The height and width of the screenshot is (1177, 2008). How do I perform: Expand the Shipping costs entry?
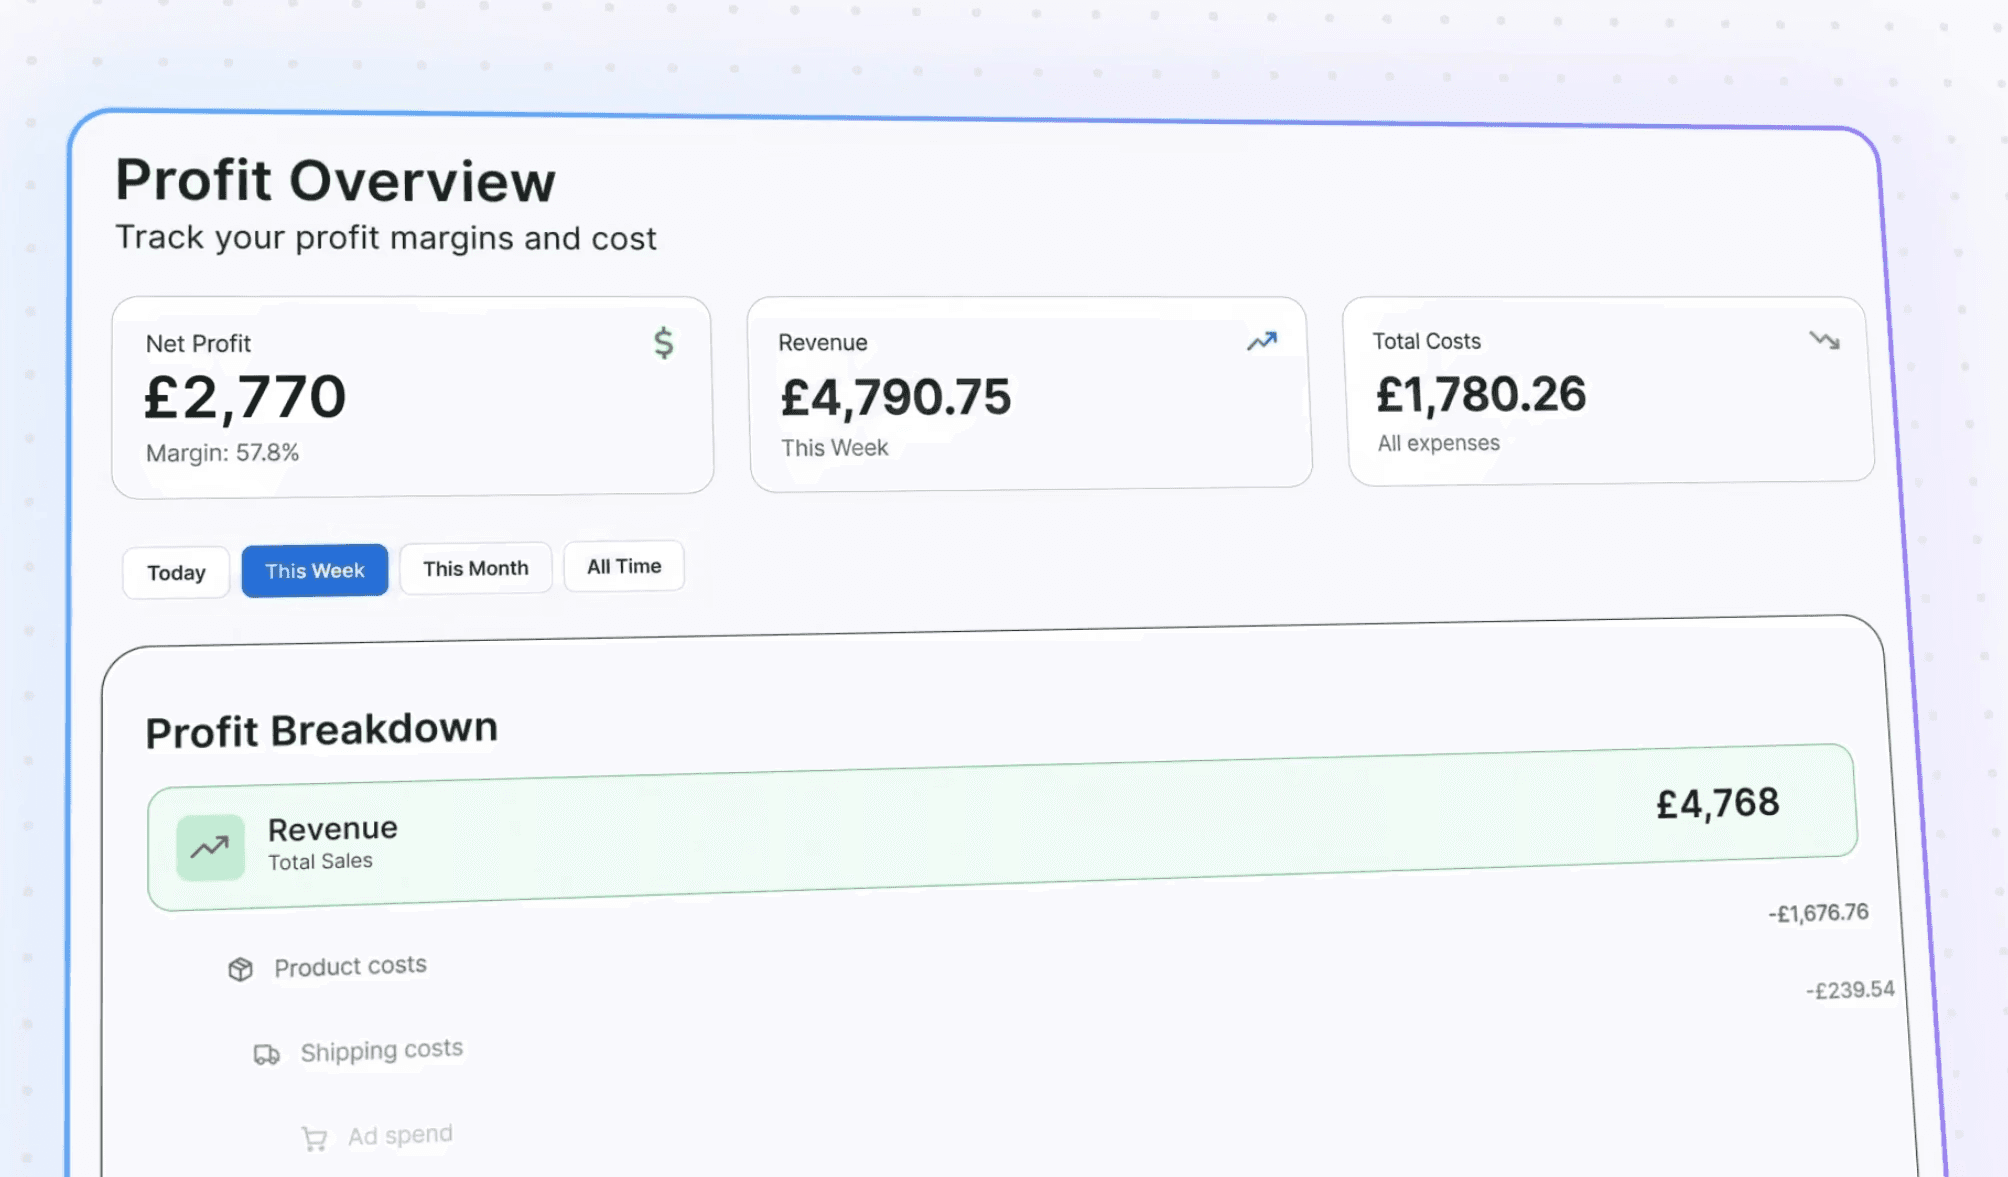pyautogui.click(x=382, y=1050)
